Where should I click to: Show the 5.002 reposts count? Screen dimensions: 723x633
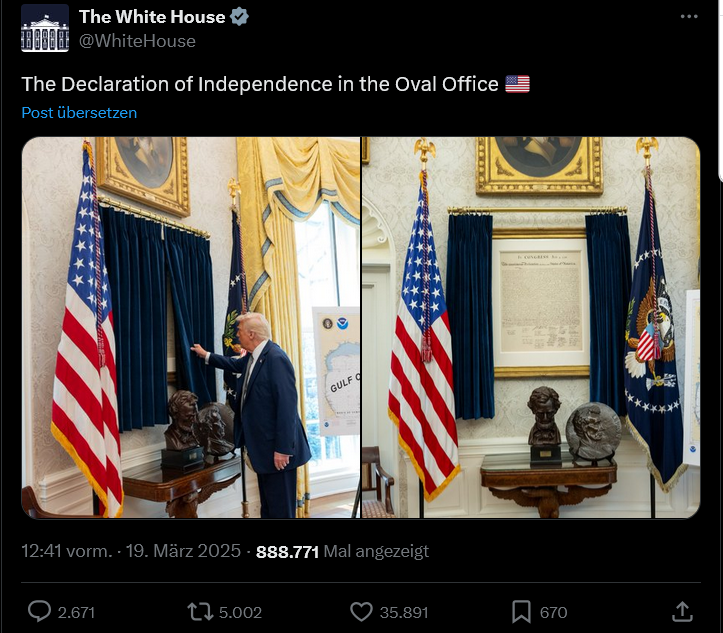[x=240, y=612]
